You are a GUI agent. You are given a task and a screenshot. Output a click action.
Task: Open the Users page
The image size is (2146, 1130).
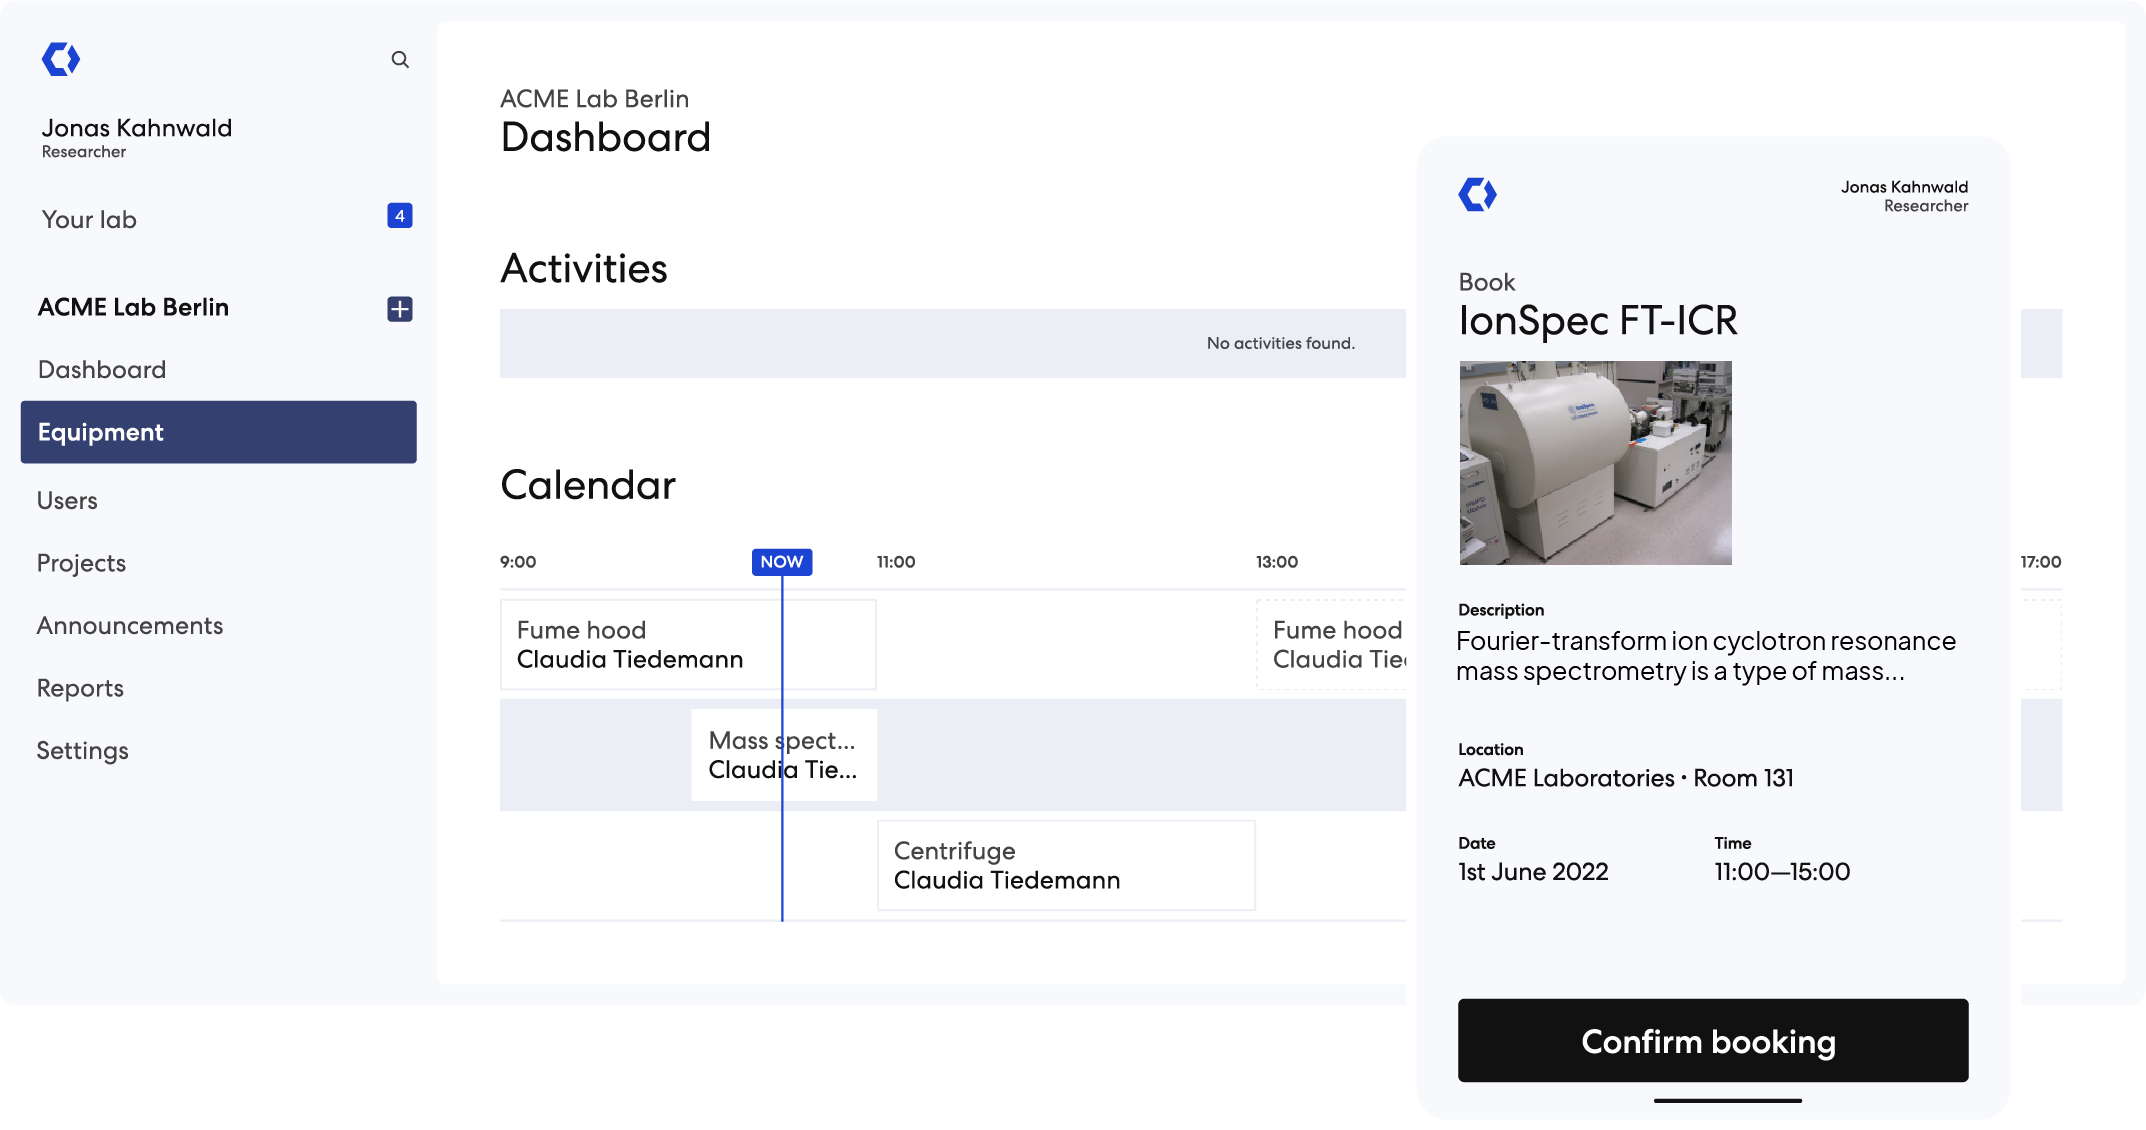(x=67, y=501)
